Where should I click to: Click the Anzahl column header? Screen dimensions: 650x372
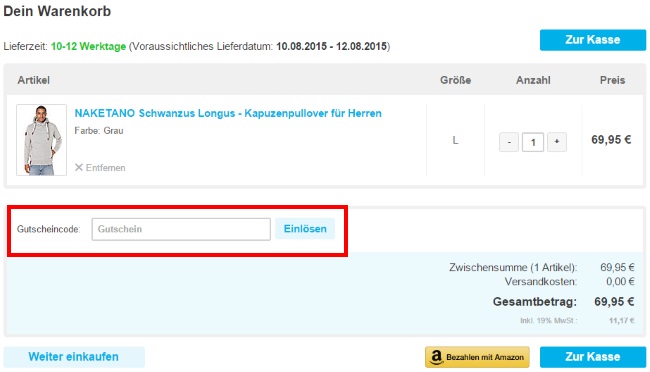point(533,80)
